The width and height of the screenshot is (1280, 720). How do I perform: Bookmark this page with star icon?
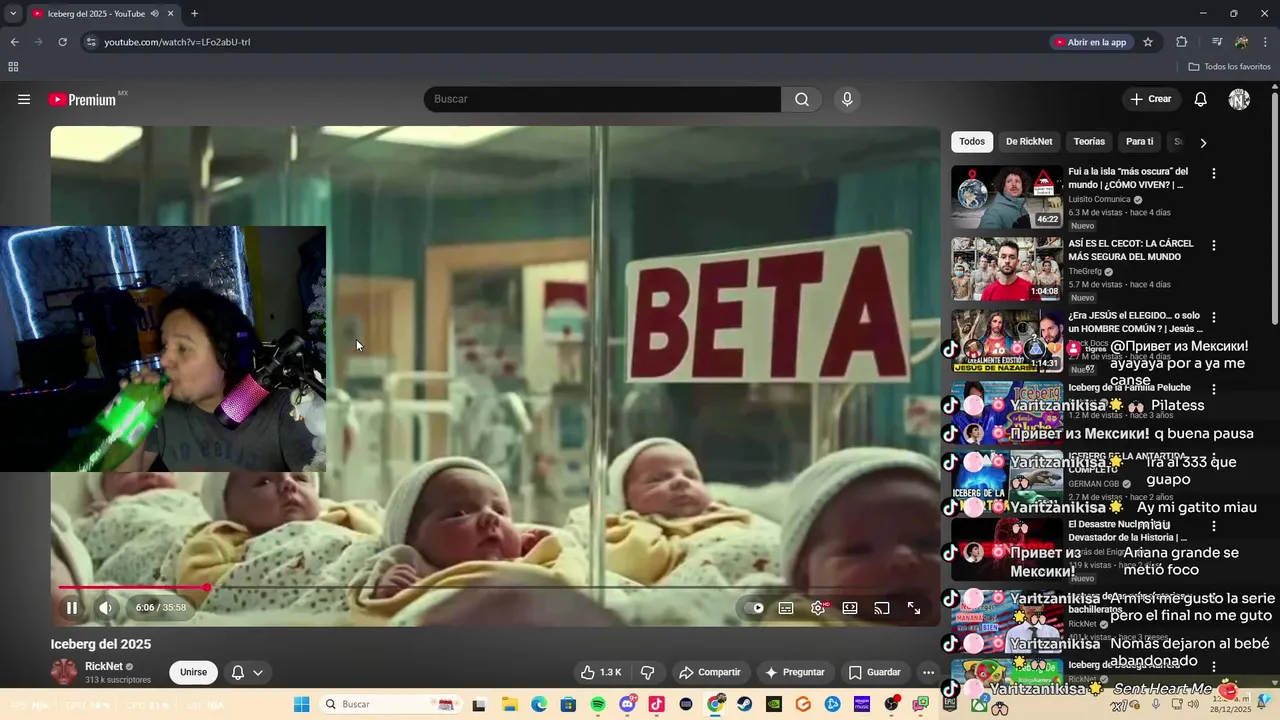(x=1148, y=42)
